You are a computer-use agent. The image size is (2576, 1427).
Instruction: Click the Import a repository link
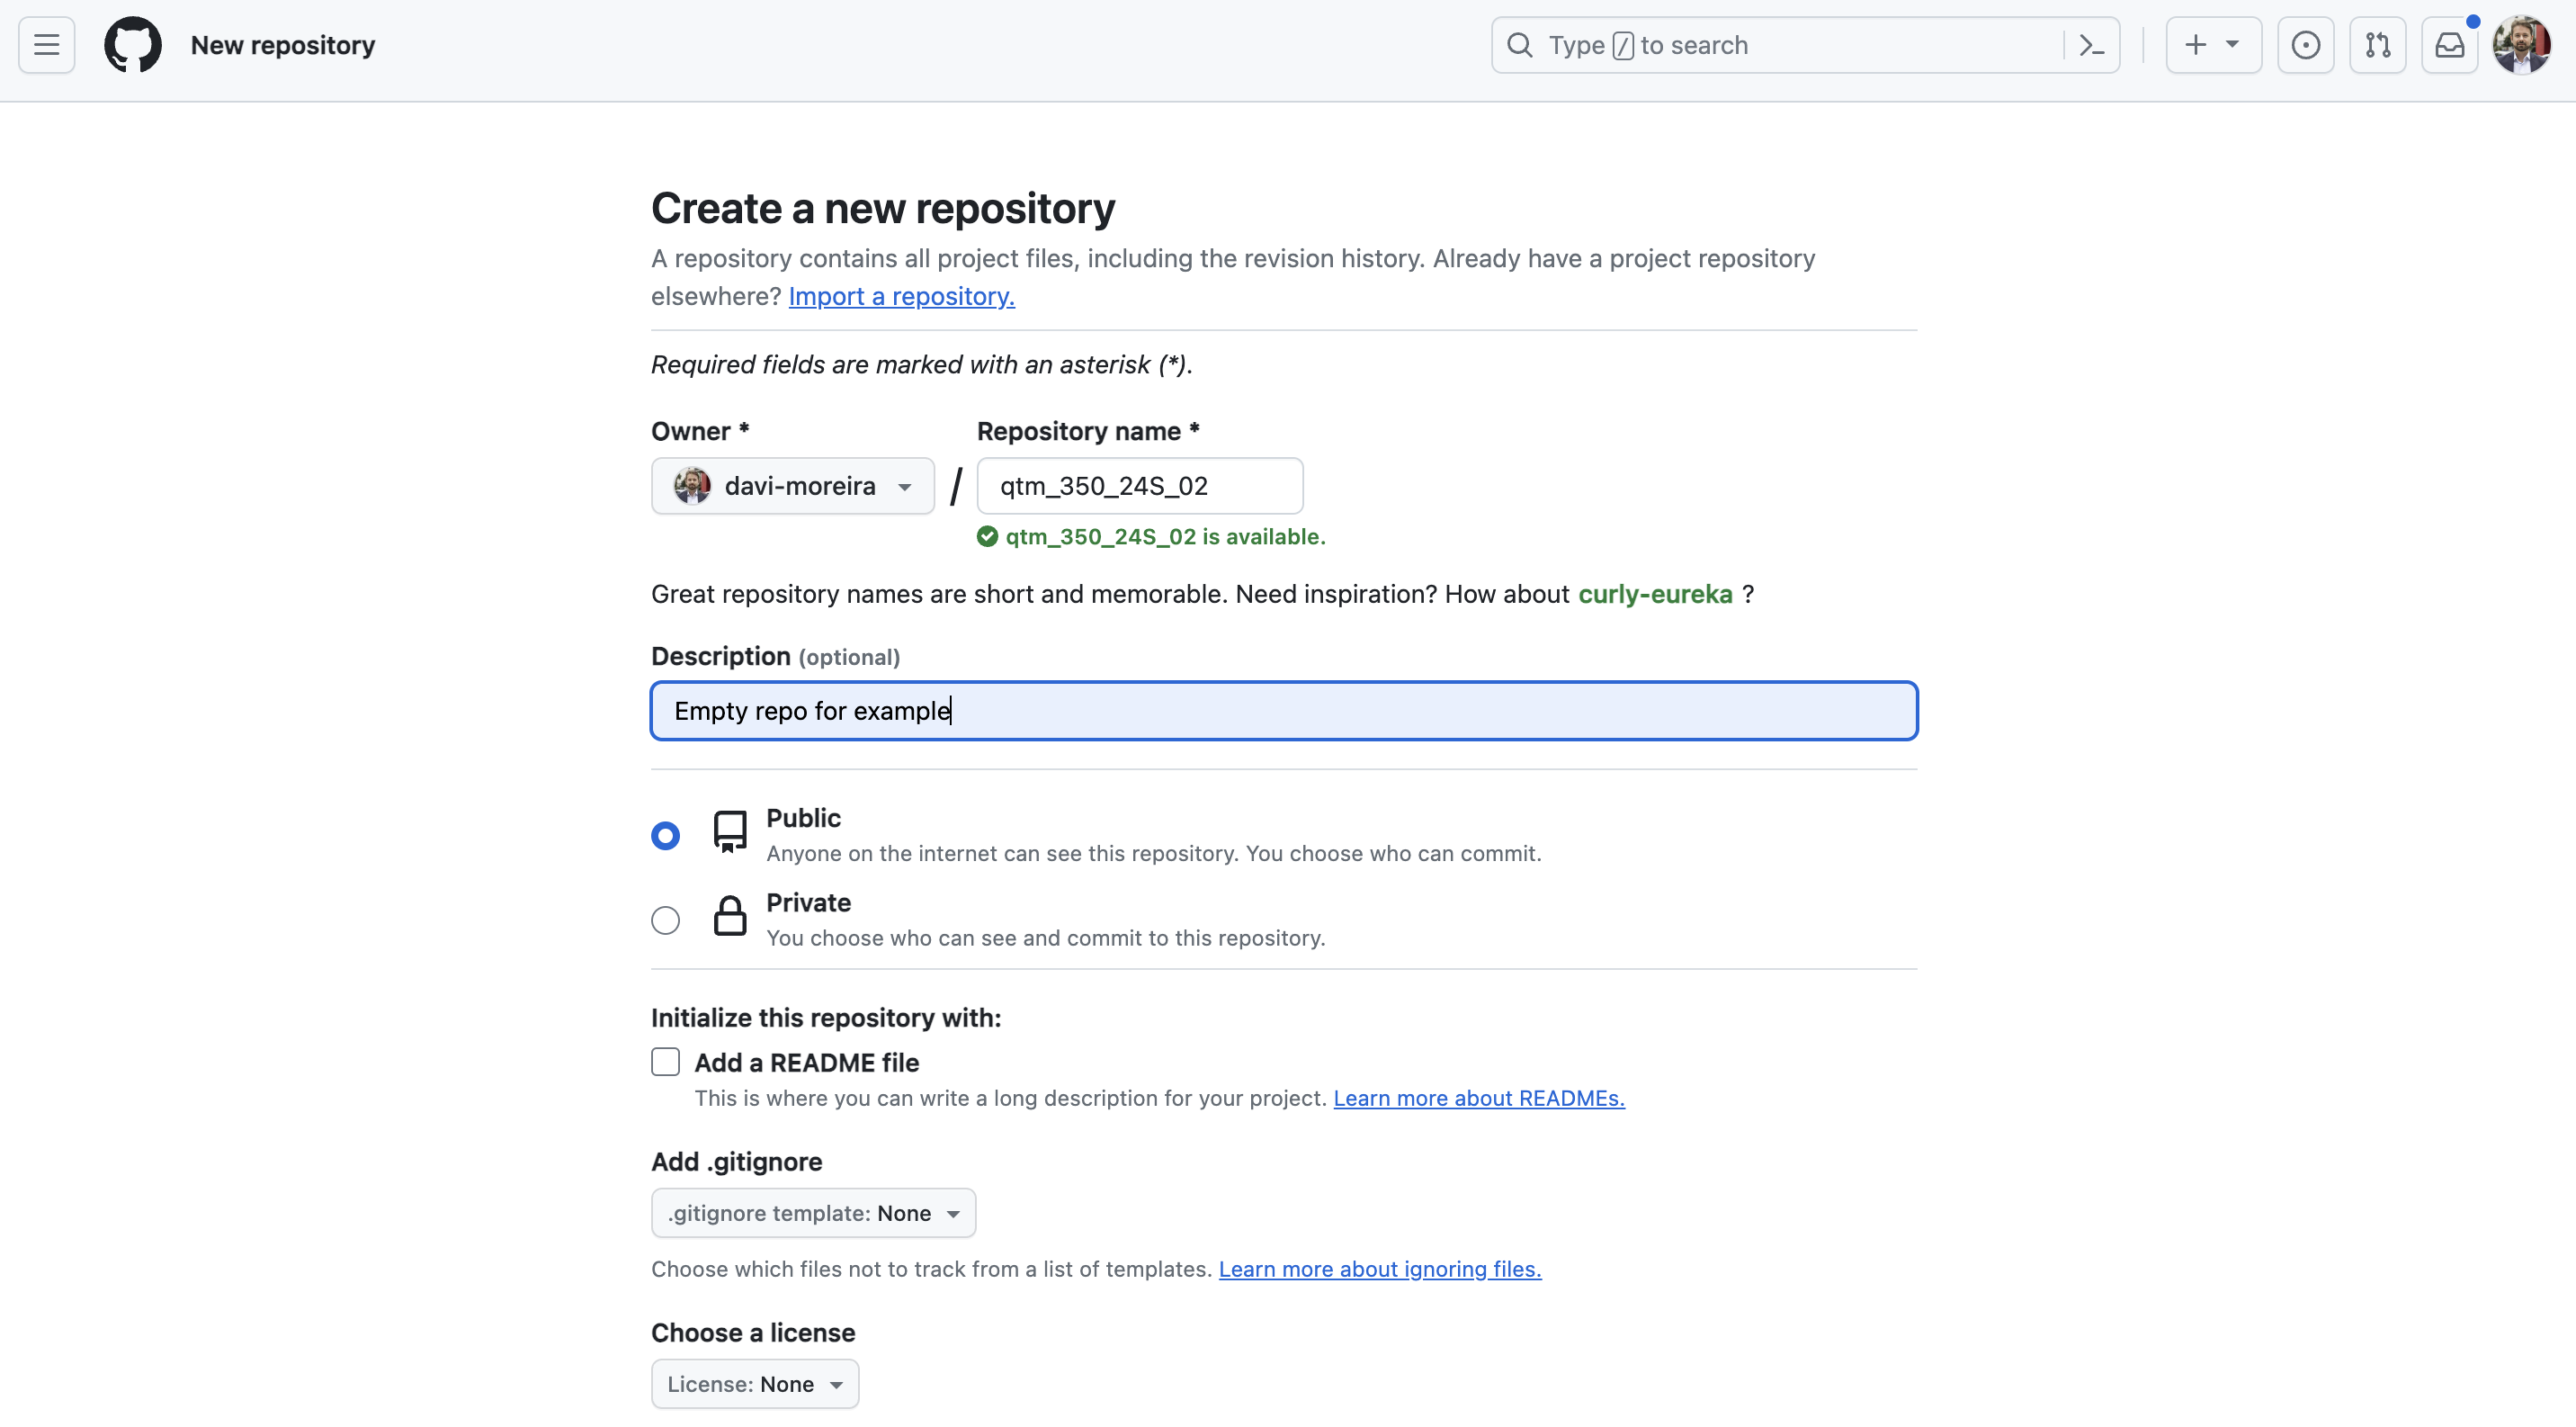pos(901,297)
